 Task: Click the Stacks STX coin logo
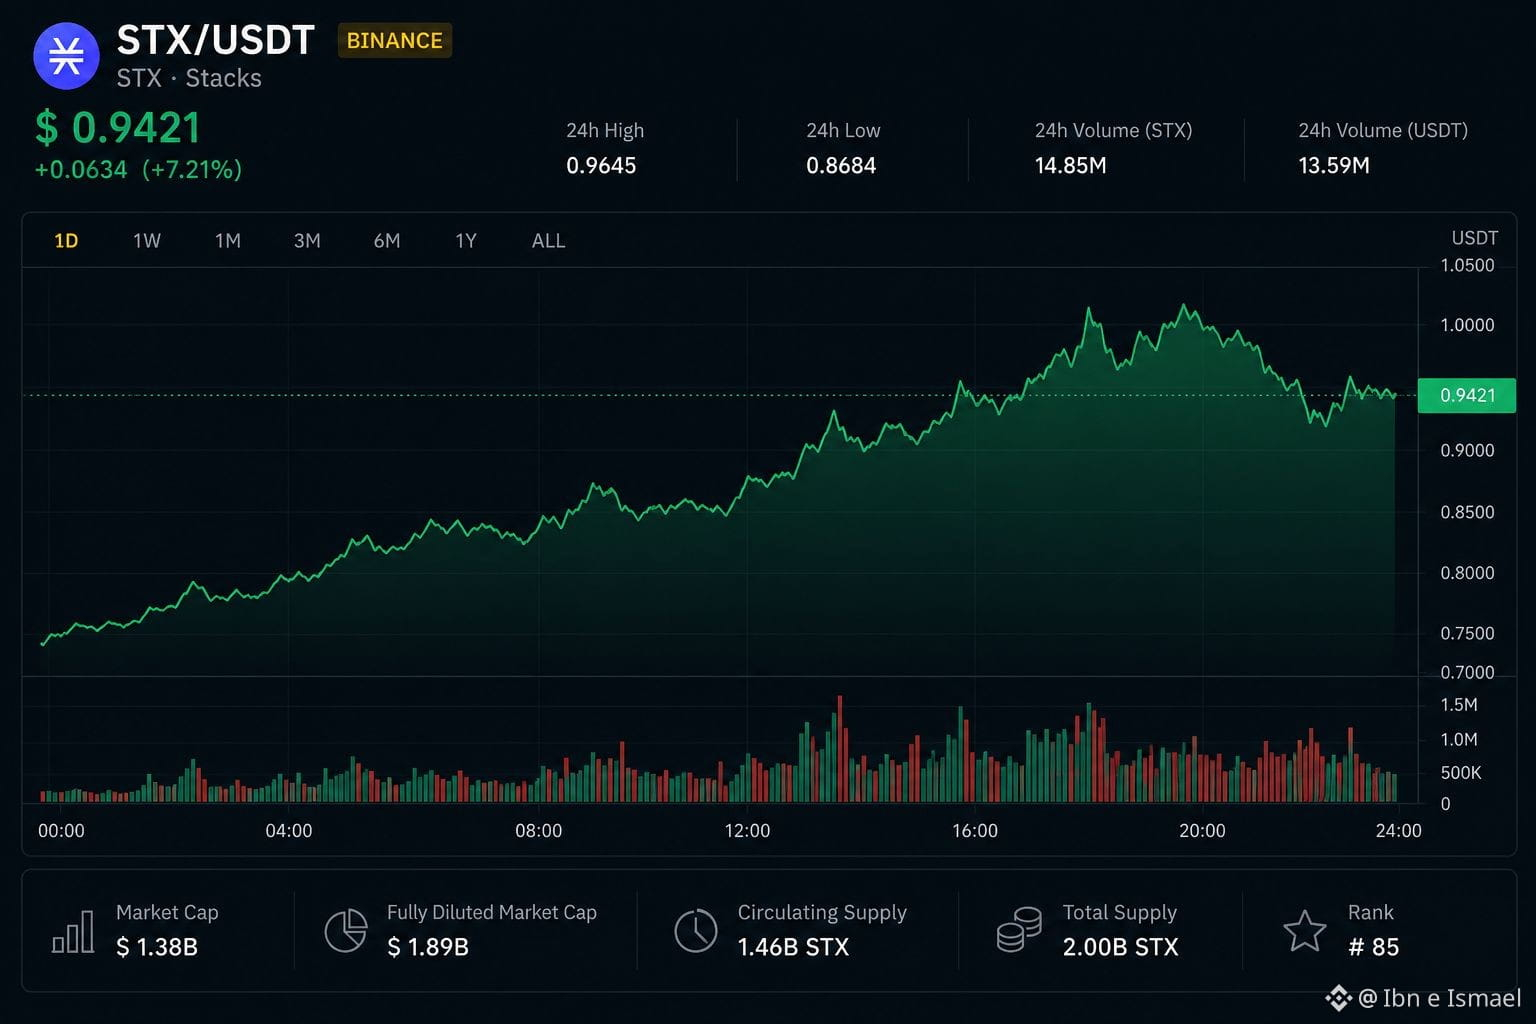pos(67,56)
